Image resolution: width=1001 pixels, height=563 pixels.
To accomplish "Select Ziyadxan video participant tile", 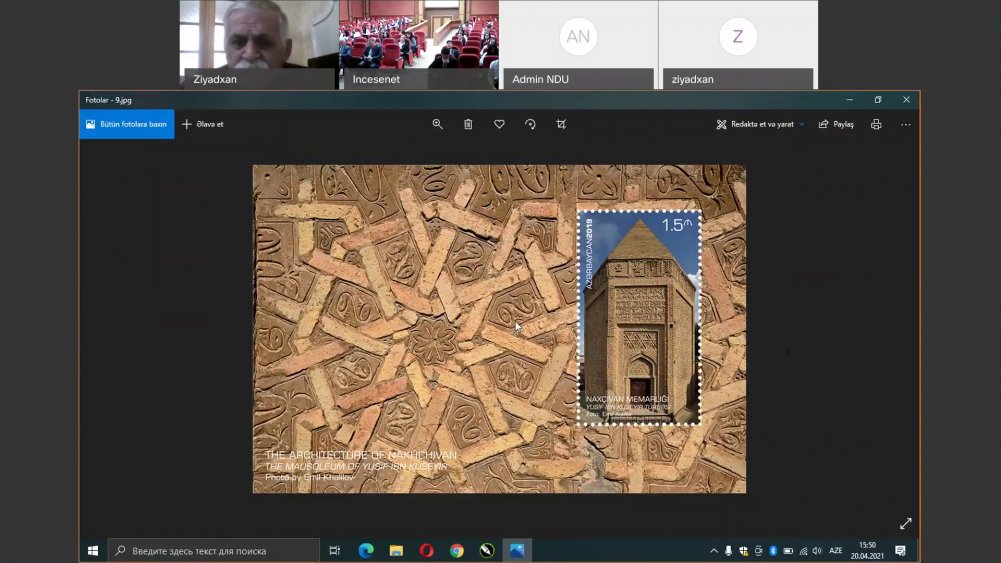I will (x=259, y=45).
